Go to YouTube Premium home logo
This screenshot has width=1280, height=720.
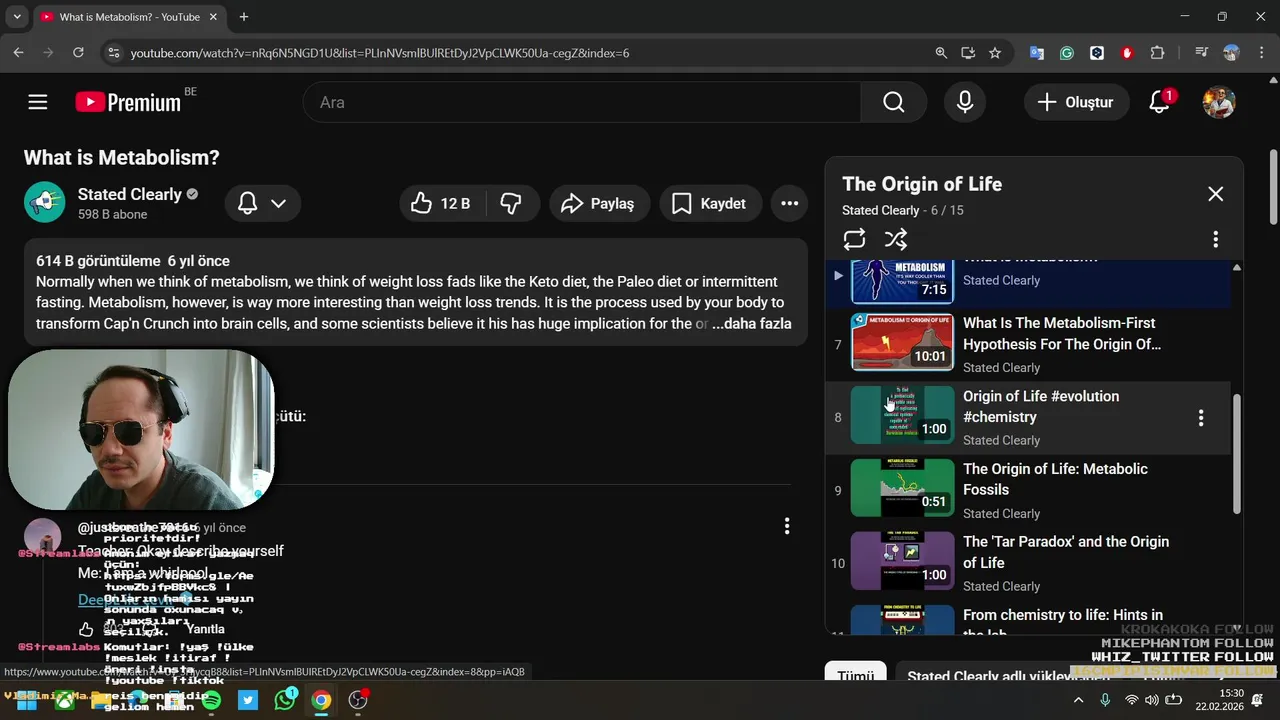pos(128,102)
